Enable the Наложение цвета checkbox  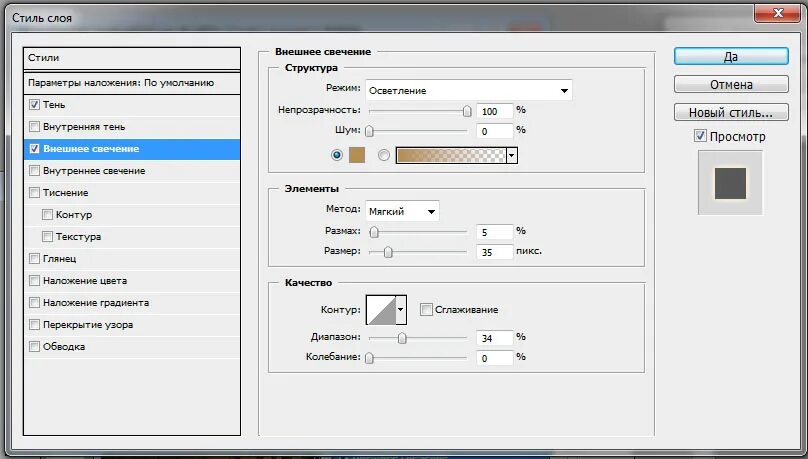click(x=35, y=281)
